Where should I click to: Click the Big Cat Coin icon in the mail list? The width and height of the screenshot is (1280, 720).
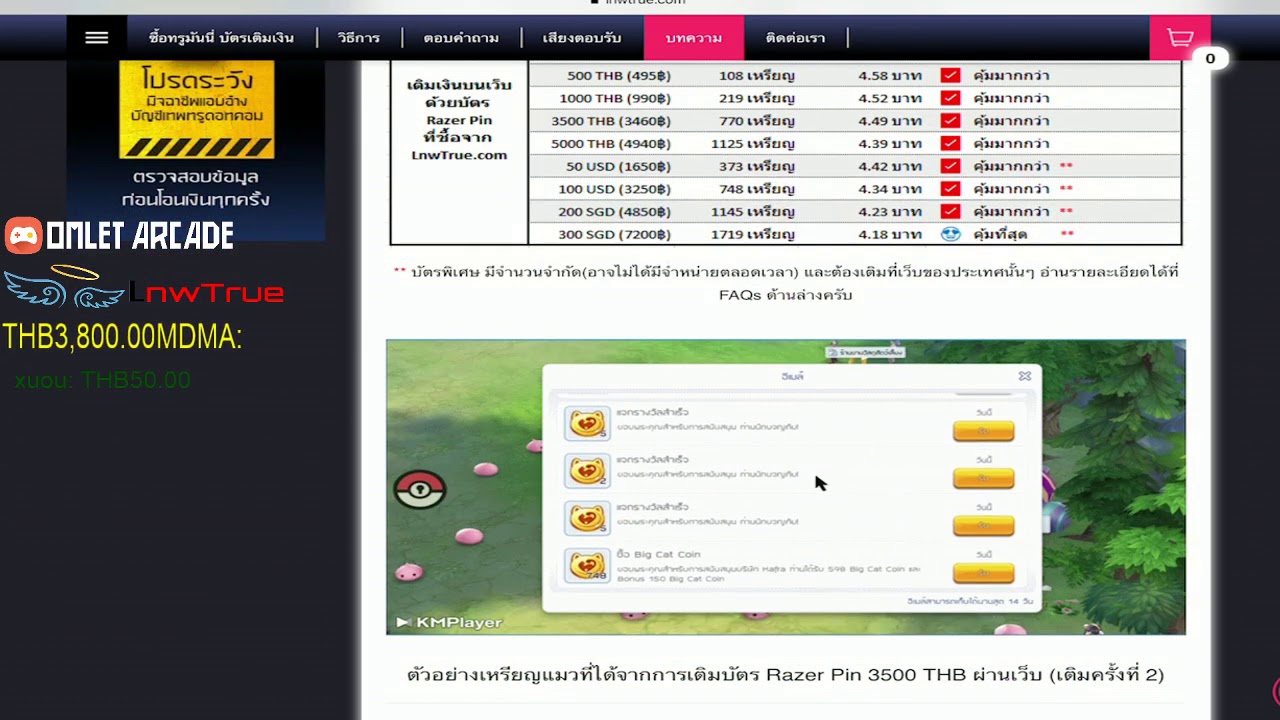coord(587,566)
